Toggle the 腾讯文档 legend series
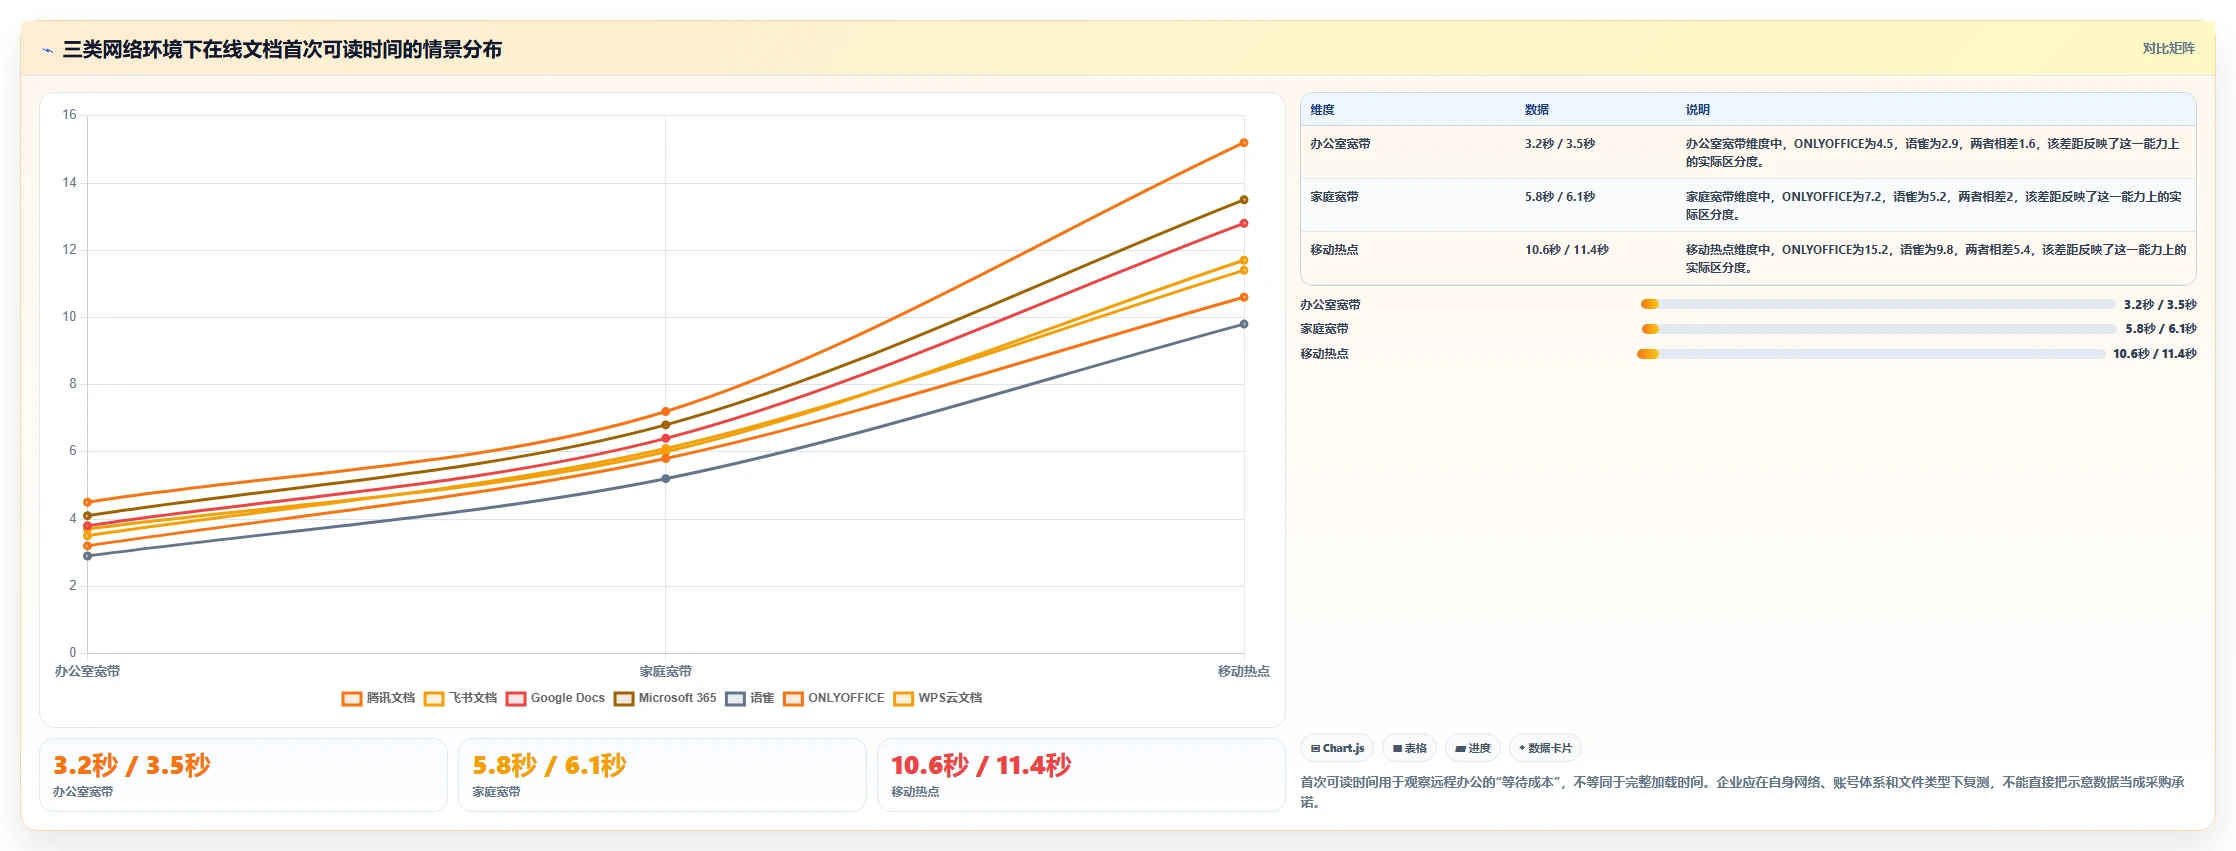The width and height of the screenshot is (2236, 851). (x=378, y=698)
